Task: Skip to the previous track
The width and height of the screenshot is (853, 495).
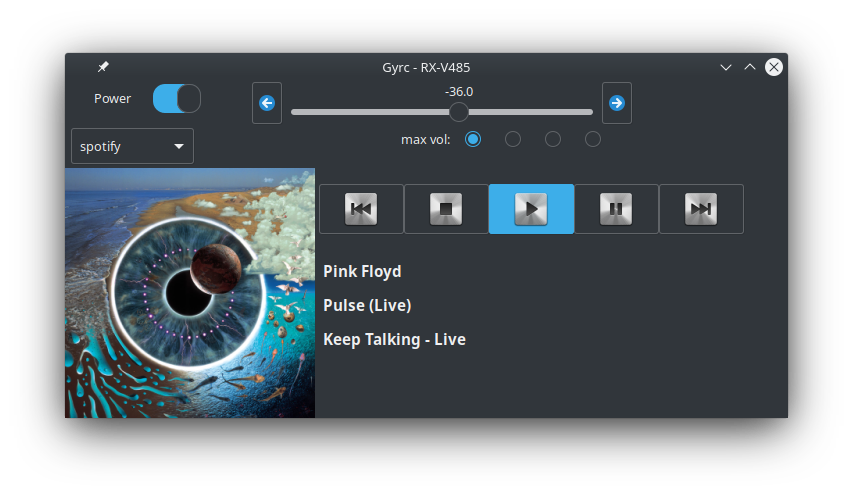Action: [x=361, y=209]
